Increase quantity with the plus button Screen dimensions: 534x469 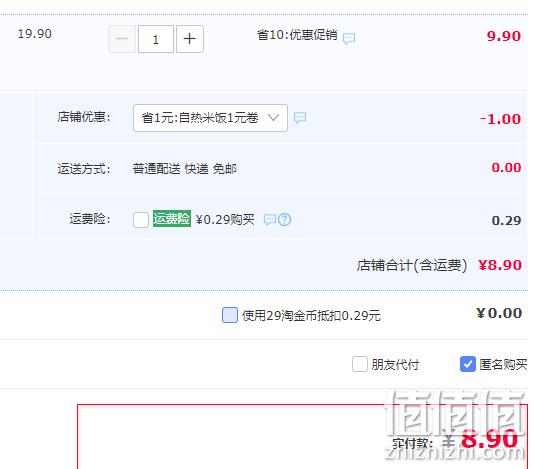click(190, 39)
